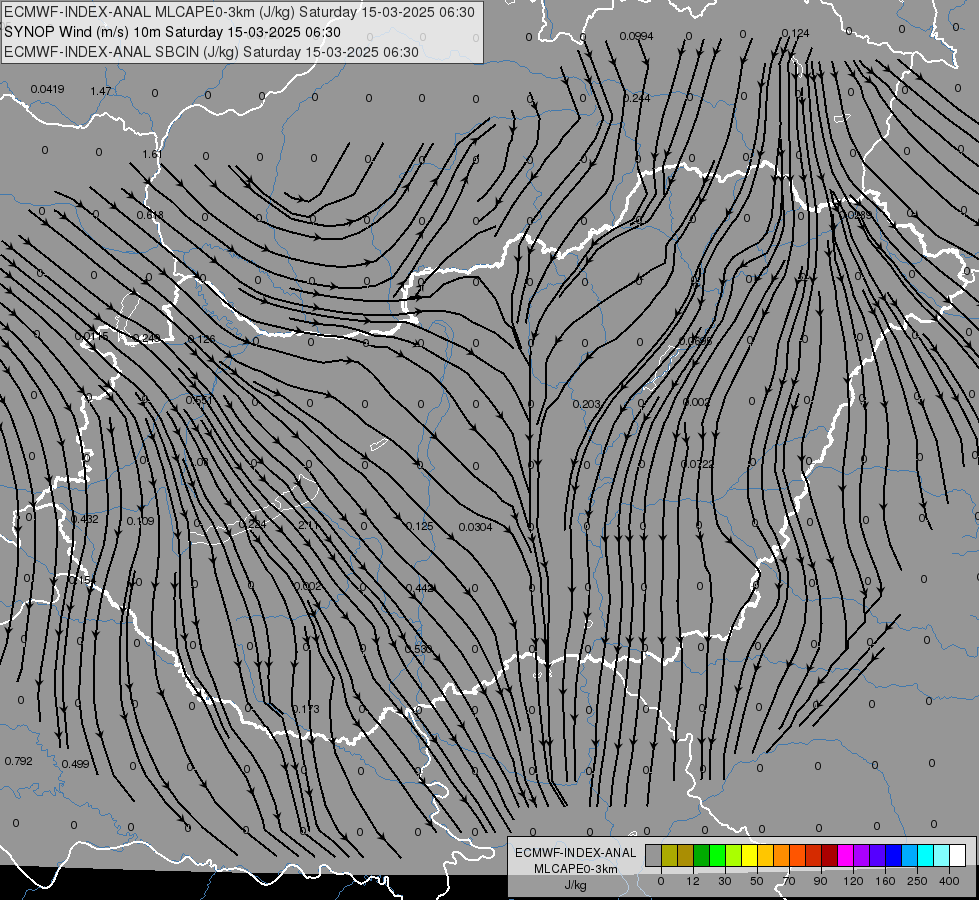The width and height of the screenshot is (979, 900).
Task: Click the legend tick label 160
Action: pyautogui.click(x=885, y=881)
